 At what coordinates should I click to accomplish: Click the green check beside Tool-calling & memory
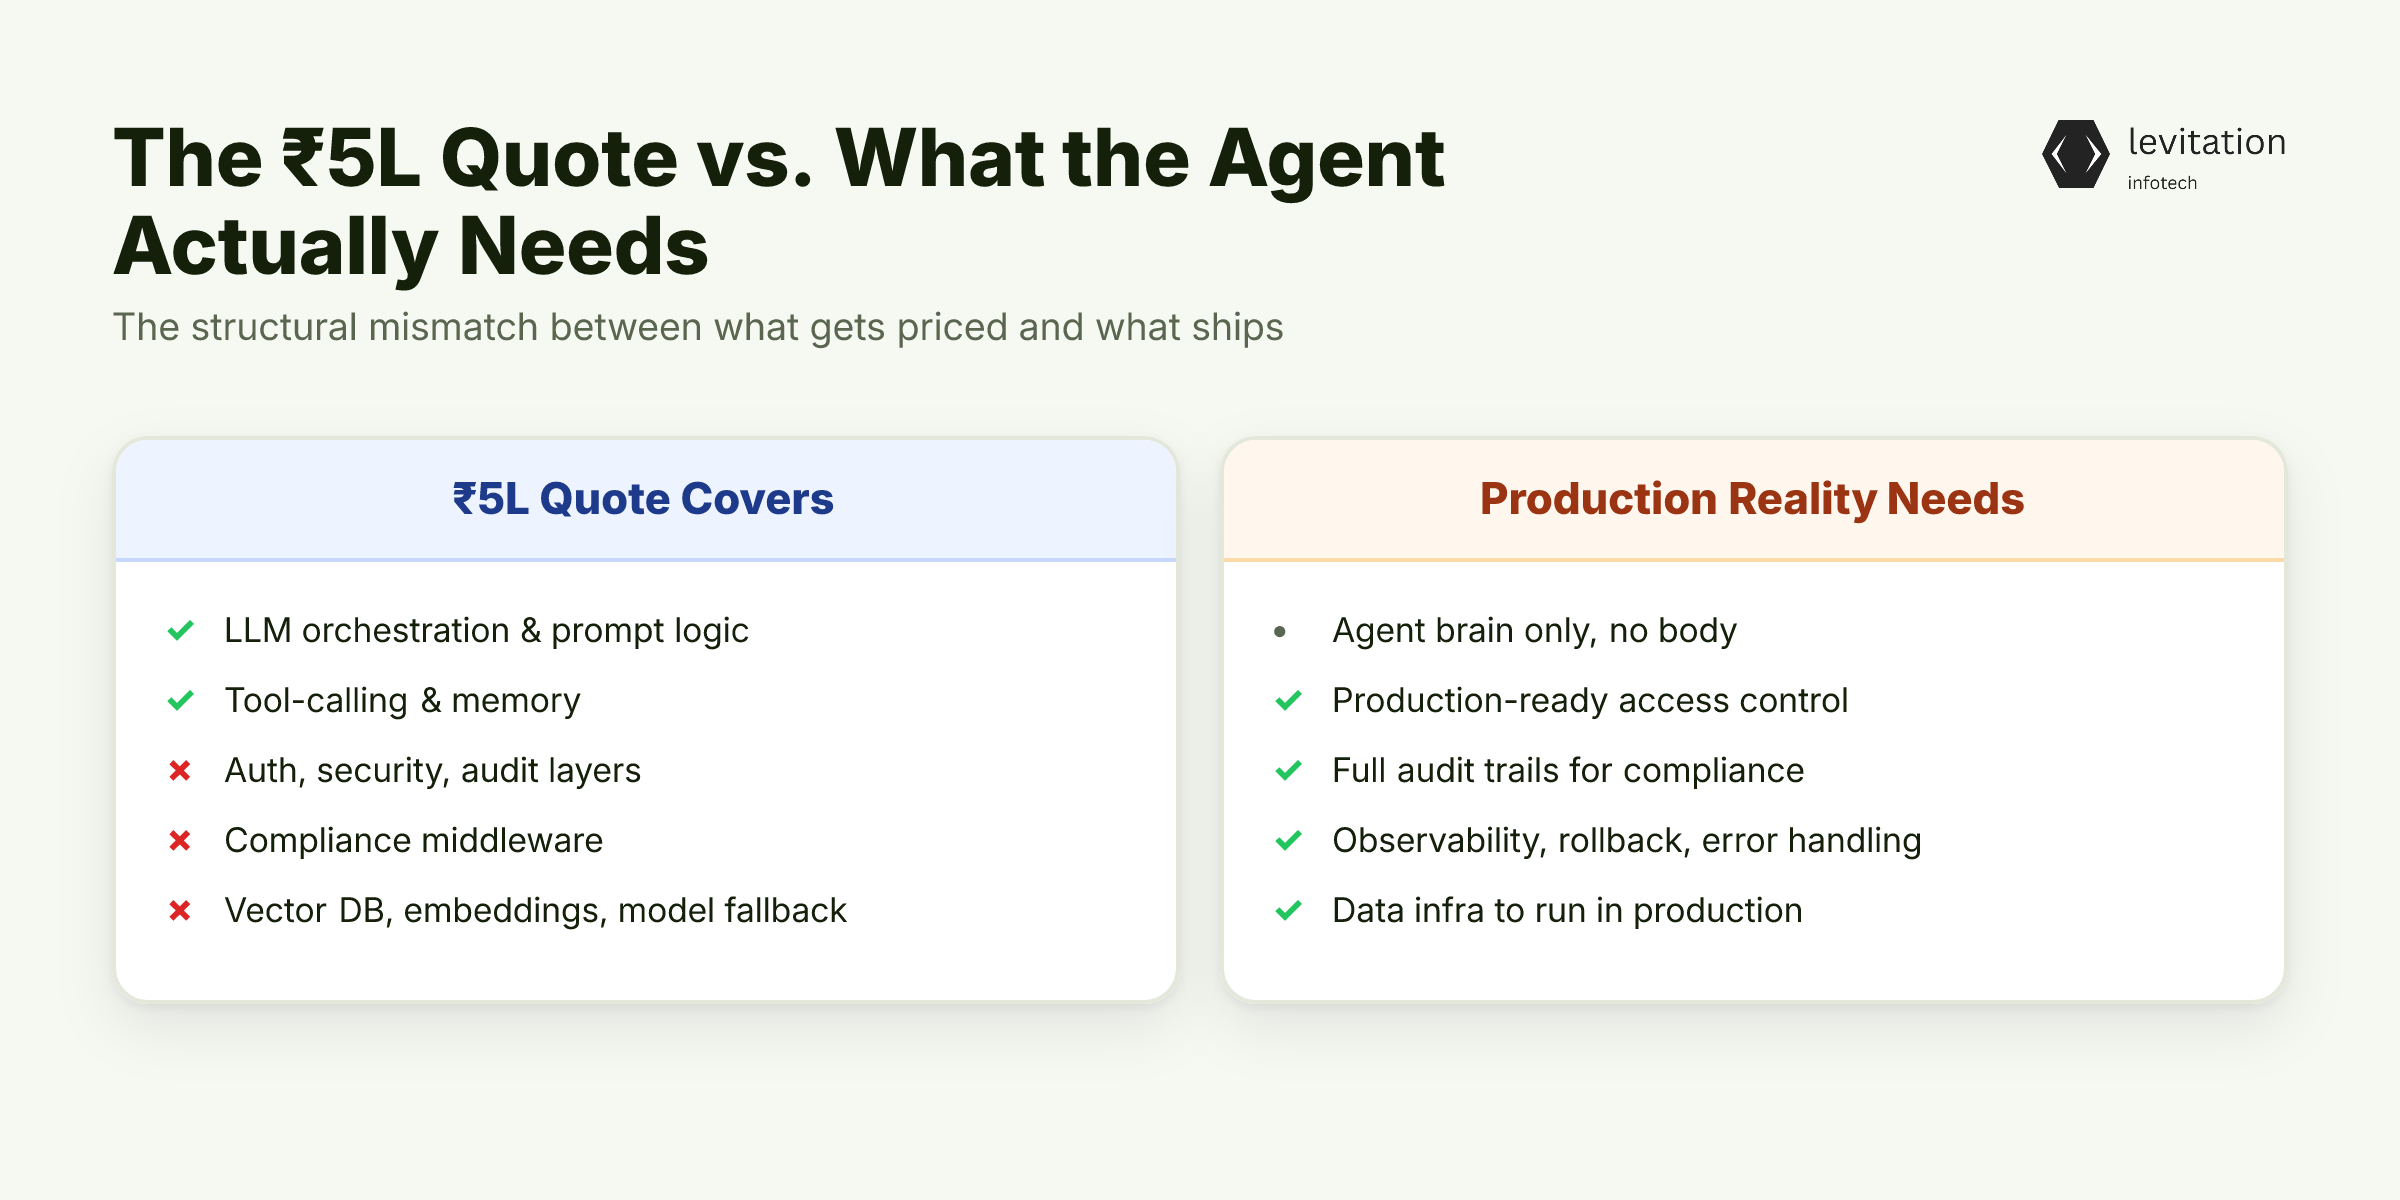[x=180, y=701]
